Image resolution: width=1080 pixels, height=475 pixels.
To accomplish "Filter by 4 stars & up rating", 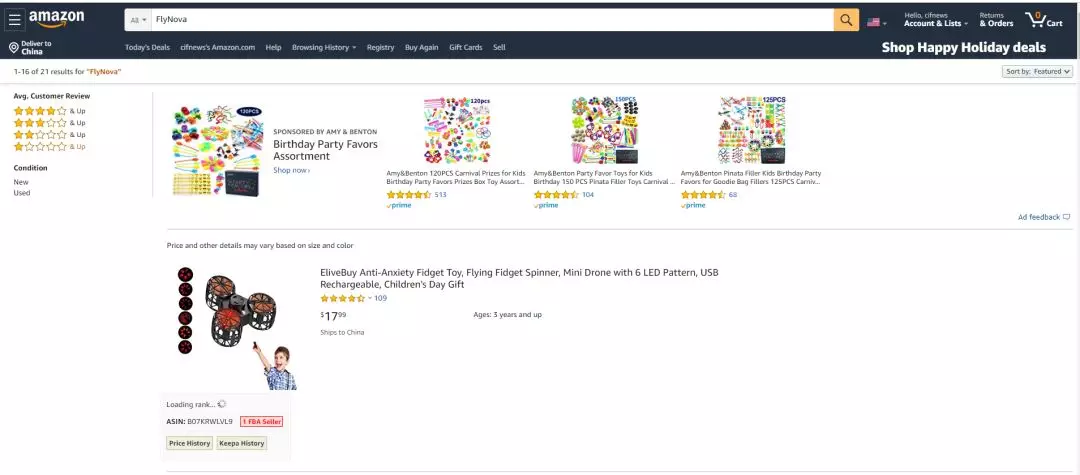I will [x=40, y=111].
